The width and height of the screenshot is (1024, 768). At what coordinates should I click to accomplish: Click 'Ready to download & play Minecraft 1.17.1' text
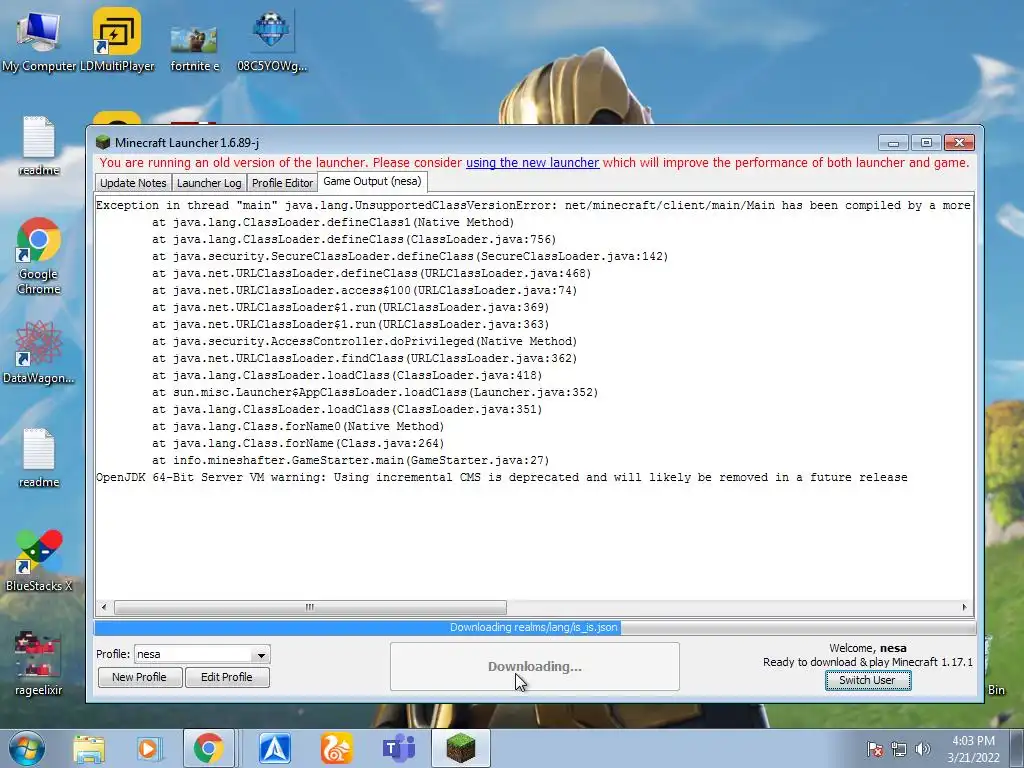coord(868,662)
